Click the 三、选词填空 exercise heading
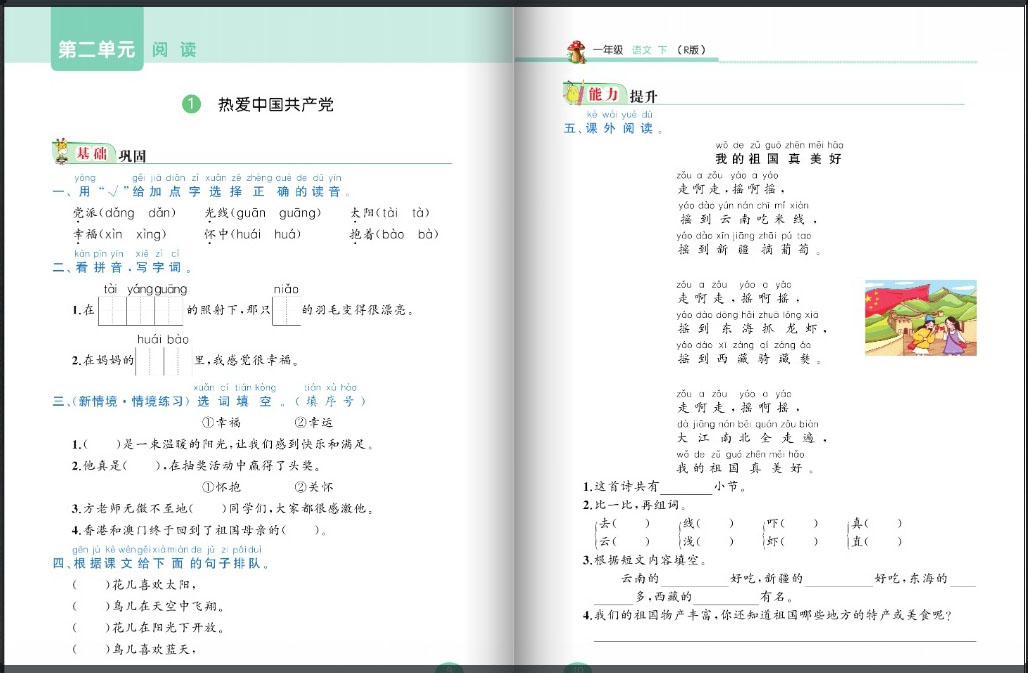The width and height of the screenshot is (1028, 673). 210,401
